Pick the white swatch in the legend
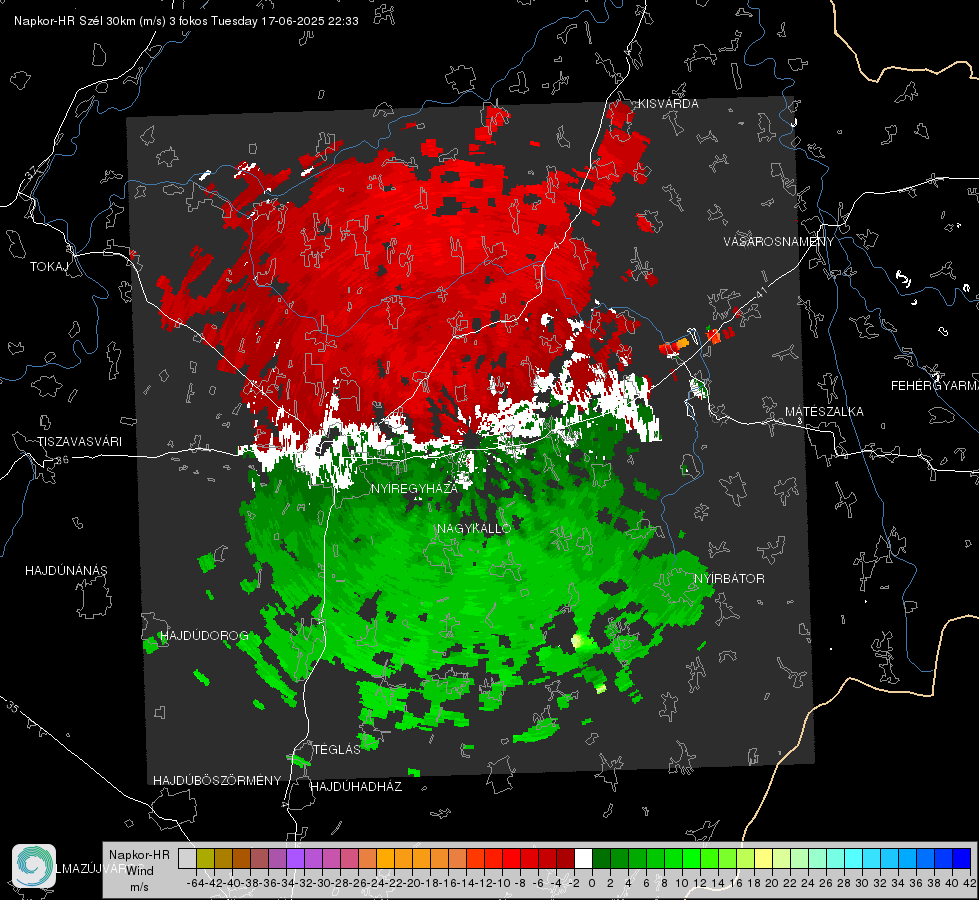 pos(583,858)
